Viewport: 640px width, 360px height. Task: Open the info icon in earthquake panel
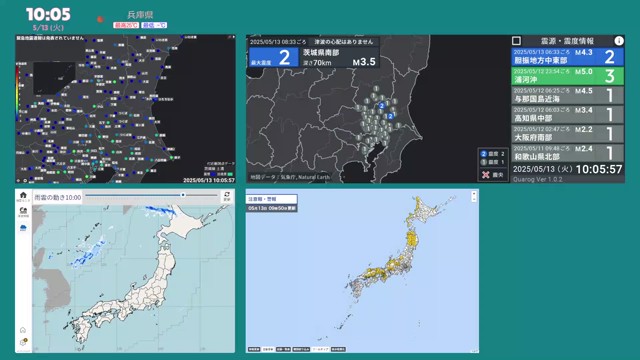(x=619, y=41)
